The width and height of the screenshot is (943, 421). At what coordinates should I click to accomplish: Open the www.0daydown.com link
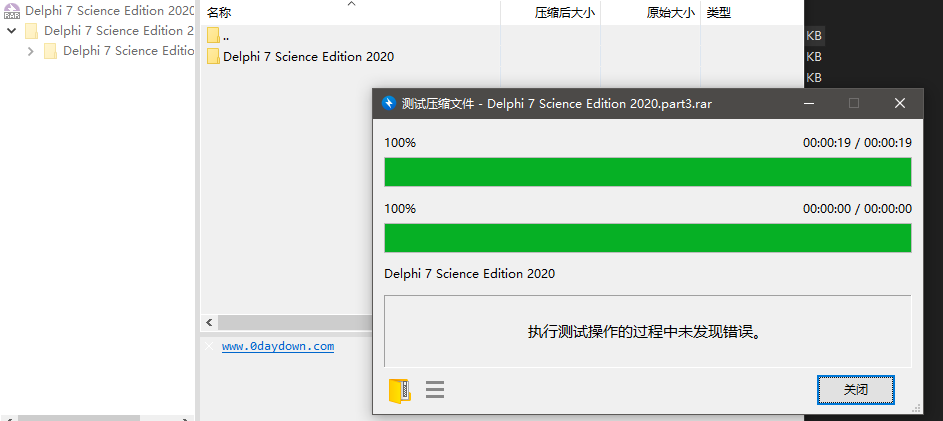tap(278, 346)
